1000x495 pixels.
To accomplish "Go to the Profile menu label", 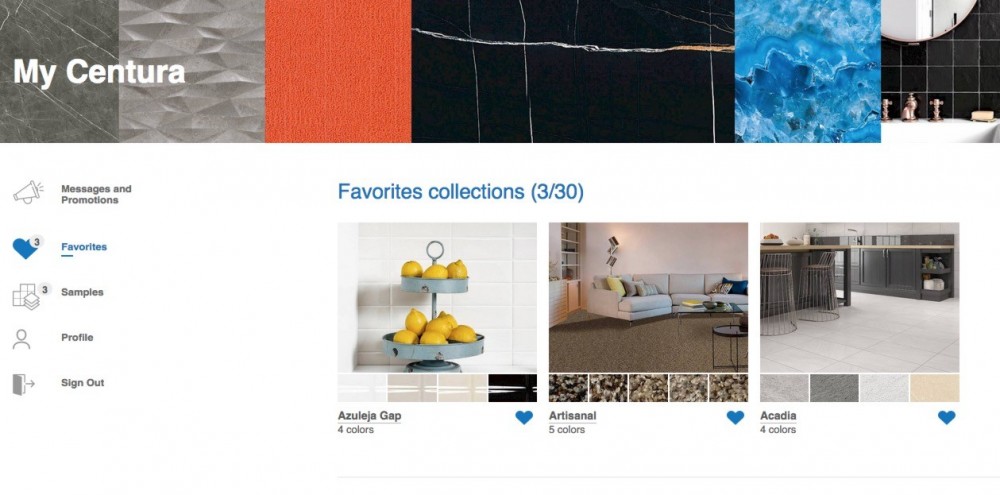I will pyautogui.click(x=77, y=337).
